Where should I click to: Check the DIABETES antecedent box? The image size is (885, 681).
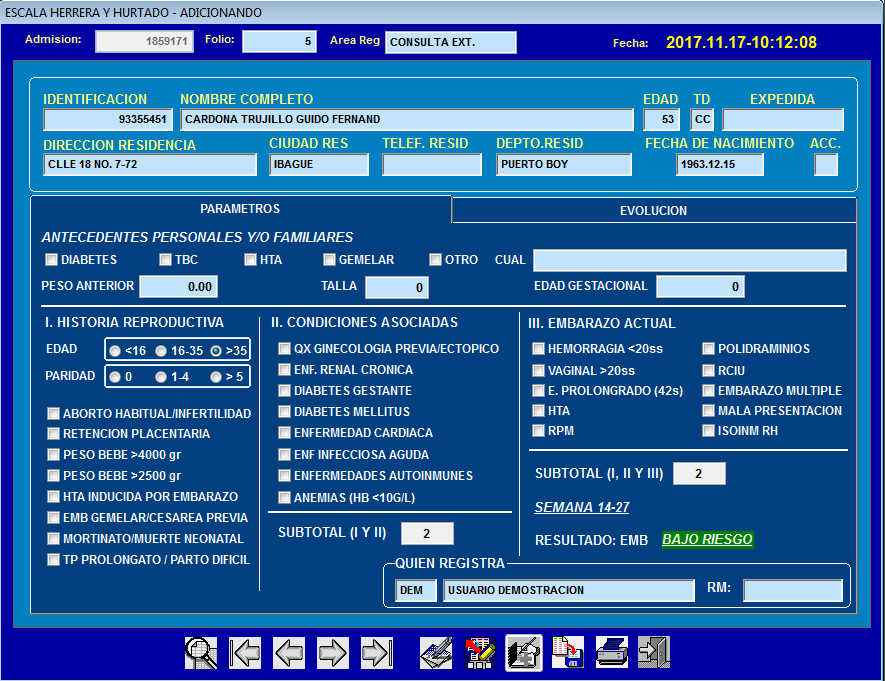(51, 260)
